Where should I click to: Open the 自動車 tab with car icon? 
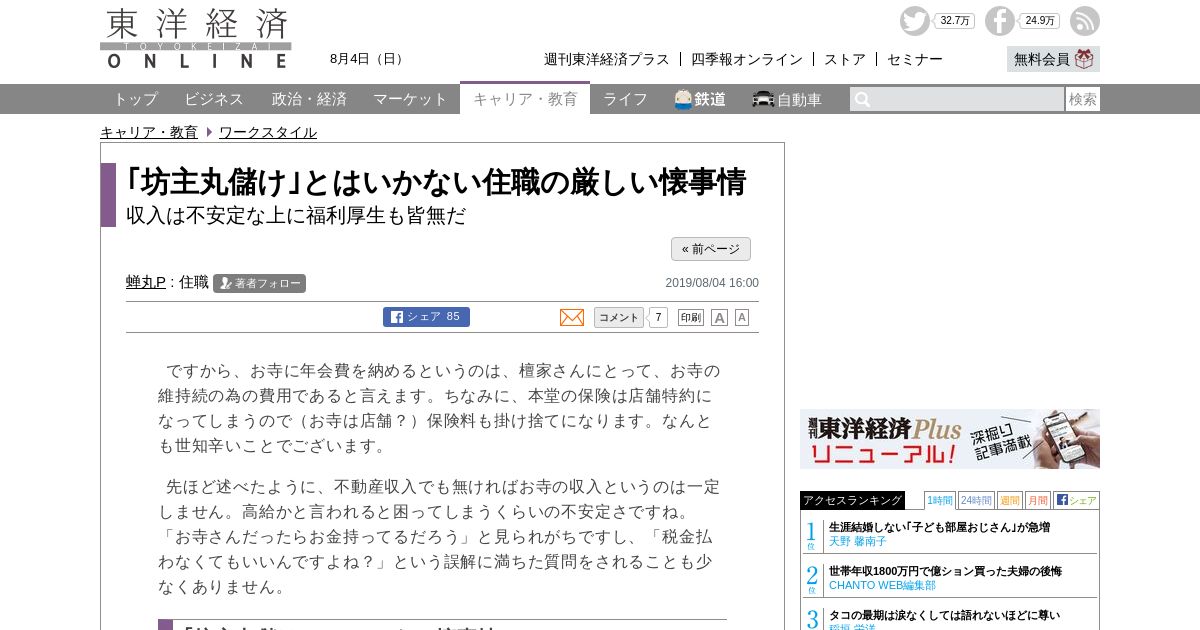coord(787,99)
